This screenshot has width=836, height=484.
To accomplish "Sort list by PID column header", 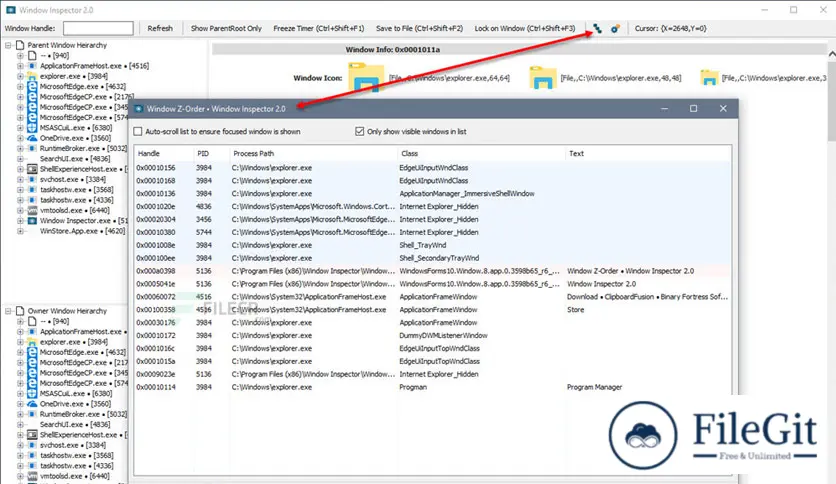I will click(212, 154).
